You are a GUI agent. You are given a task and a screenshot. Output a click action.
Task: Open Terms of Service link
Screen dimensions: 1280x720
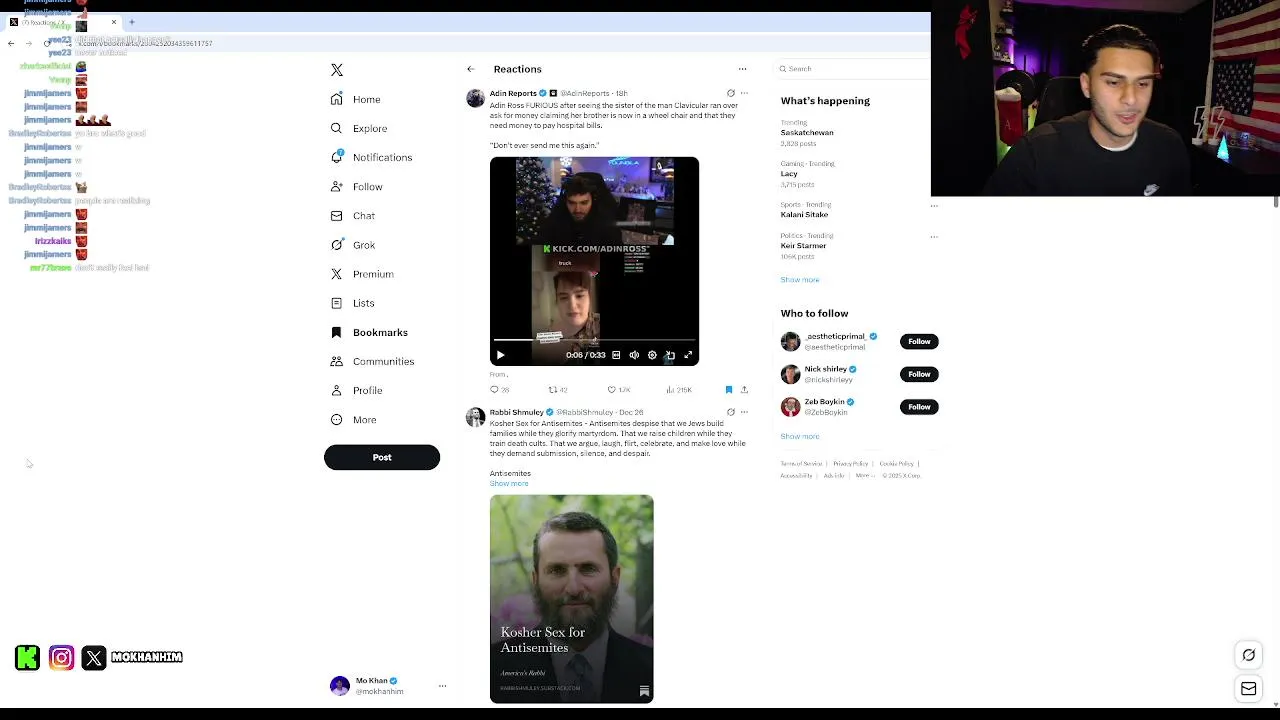(x=801, y=464)
